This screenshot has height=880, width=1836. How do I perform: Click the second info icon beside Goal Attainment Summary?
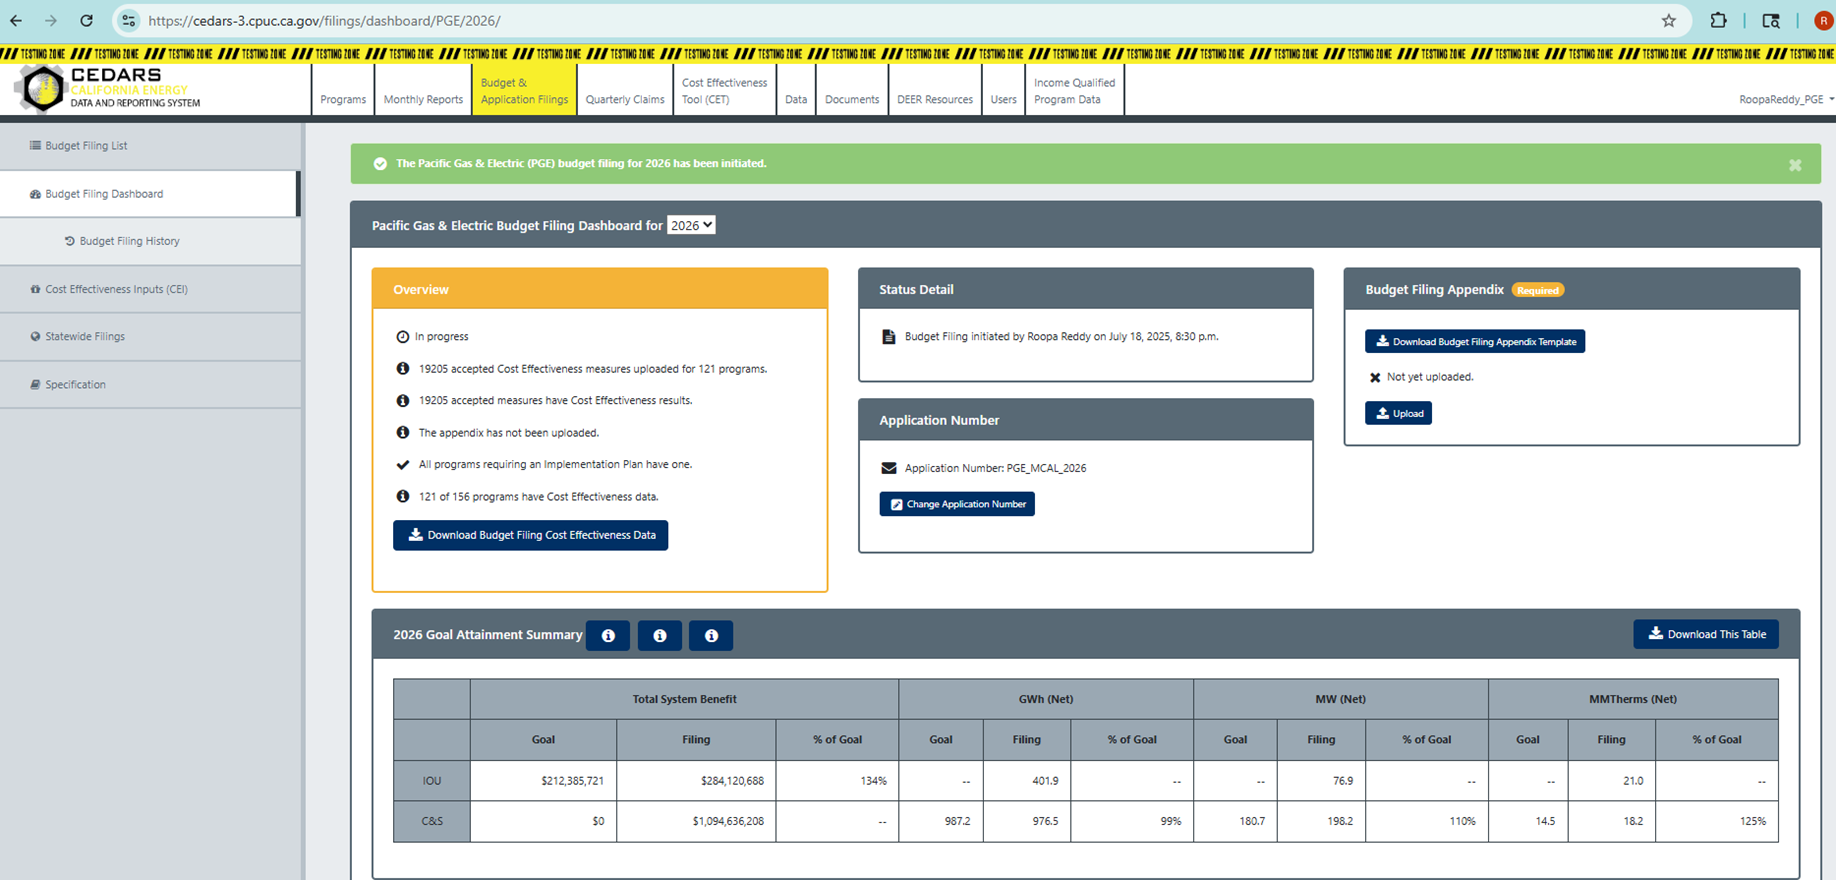point(660,635)
